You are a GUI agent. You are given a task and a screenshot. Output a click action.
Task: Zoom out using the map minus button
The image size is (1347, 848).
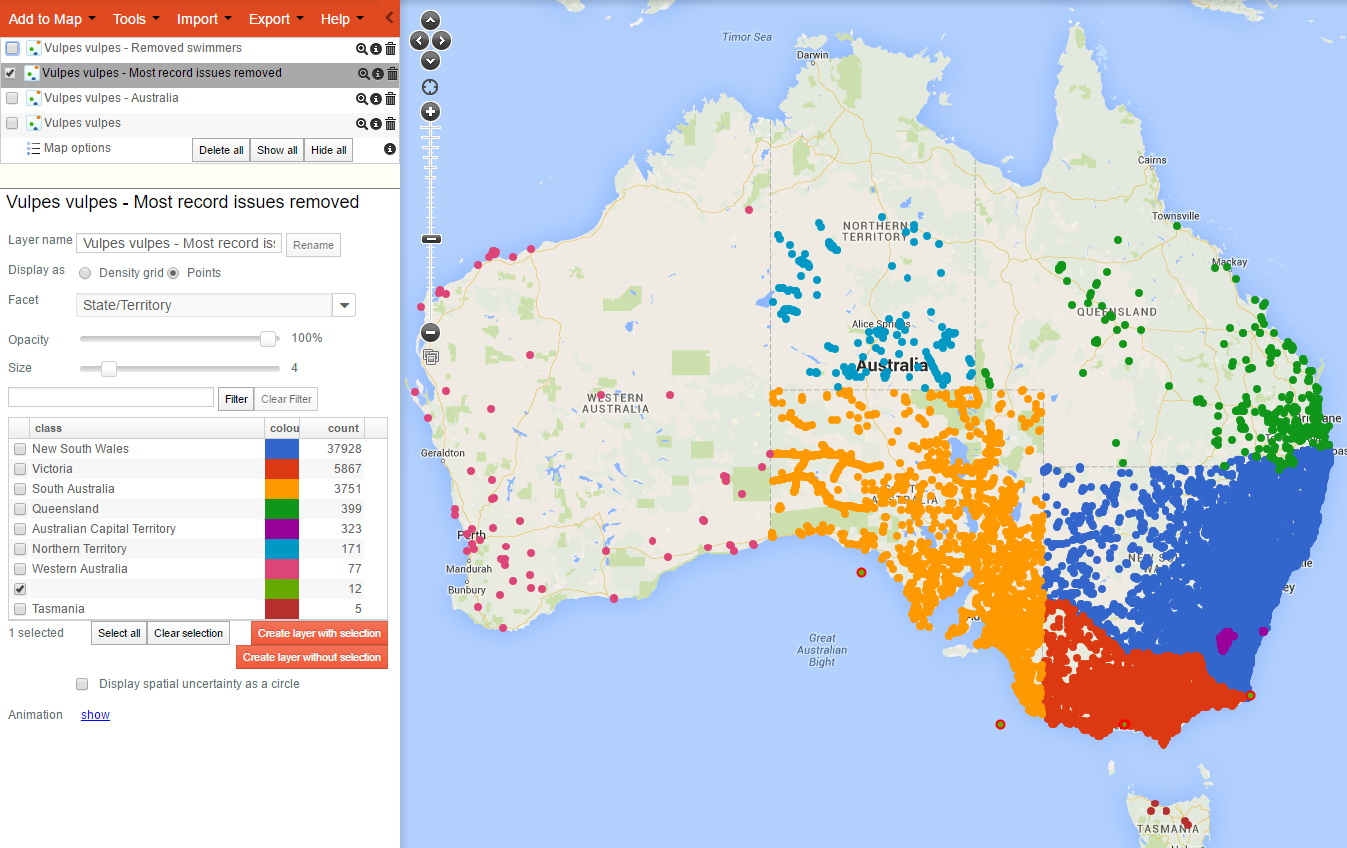point(430,333)
